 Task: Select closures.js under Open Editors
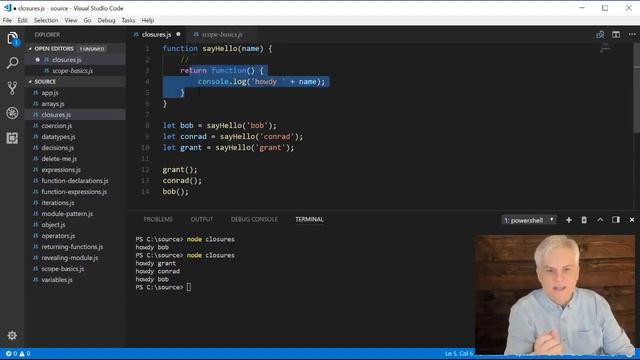(76, 60)
